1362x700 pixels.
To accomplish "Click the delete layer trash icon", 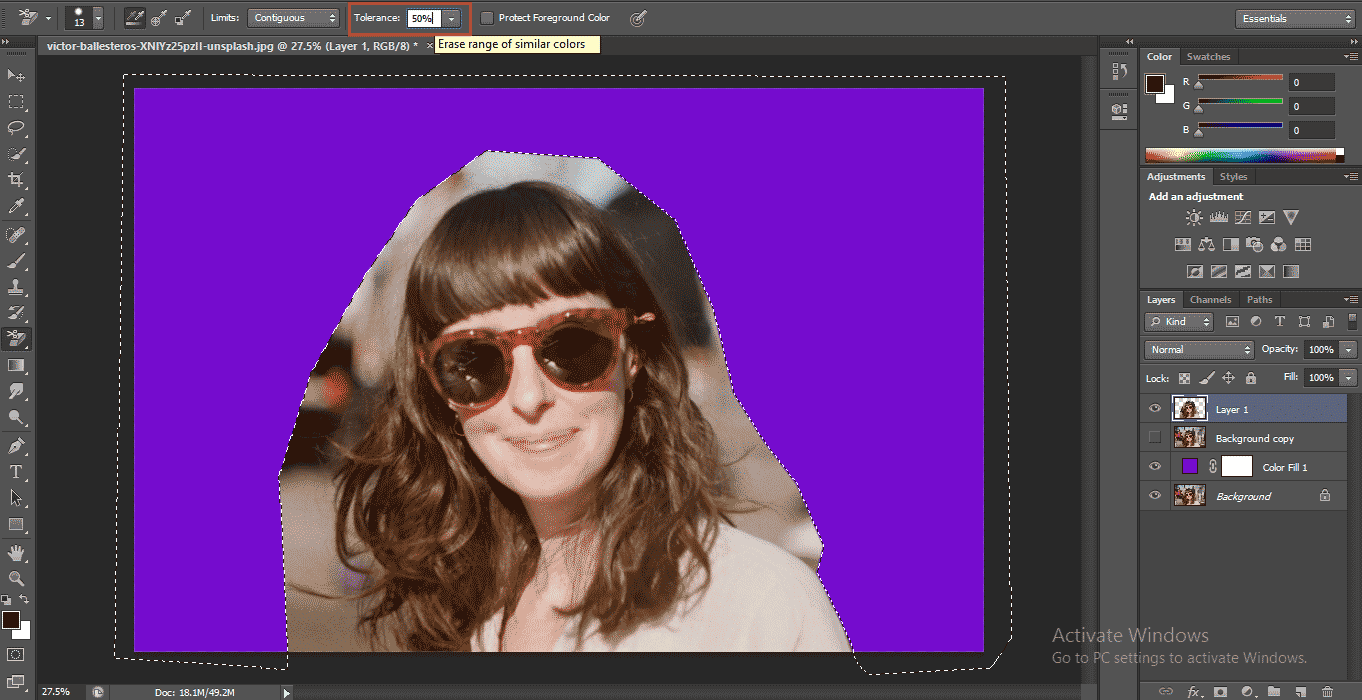I will [x=1326, y=691].
